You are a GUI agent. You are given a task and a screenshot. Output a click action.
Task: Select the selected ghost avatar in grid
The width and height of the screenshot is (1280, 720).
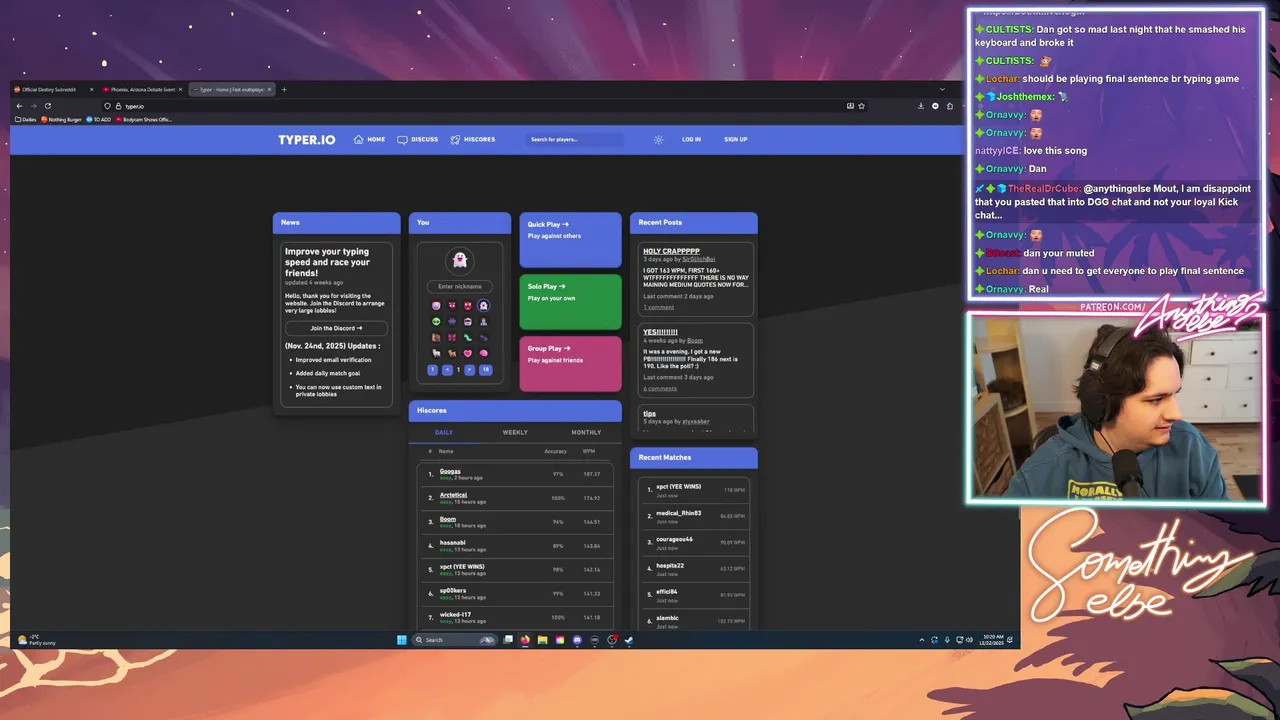[484, 306]
